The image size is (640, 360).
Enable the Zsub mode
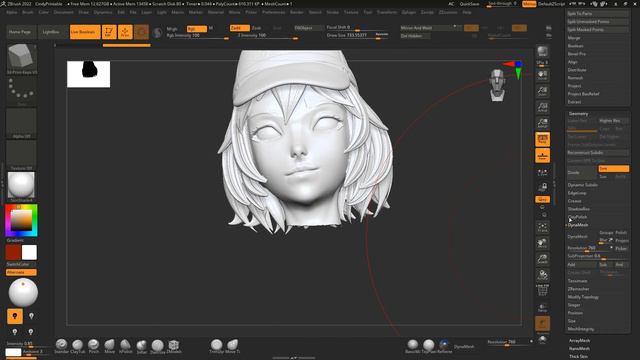[257, 28]
